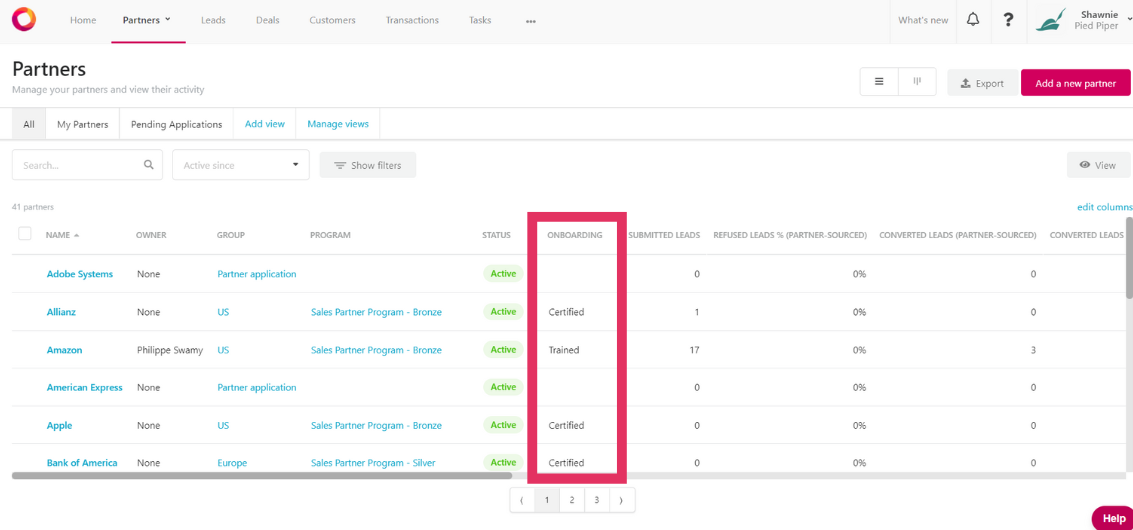
Task: Switch to list view icon
Action: click(x=879, y=82)
